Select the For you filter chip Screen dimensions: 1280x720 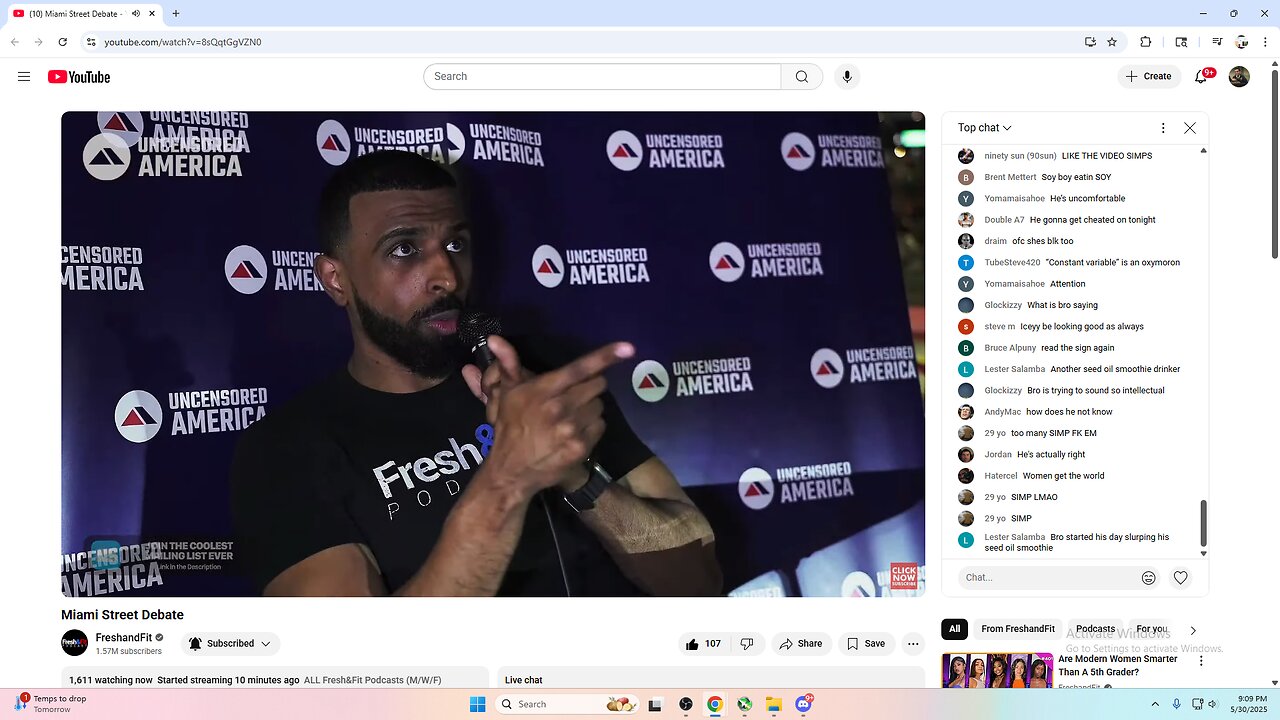tap(1152, 629)
